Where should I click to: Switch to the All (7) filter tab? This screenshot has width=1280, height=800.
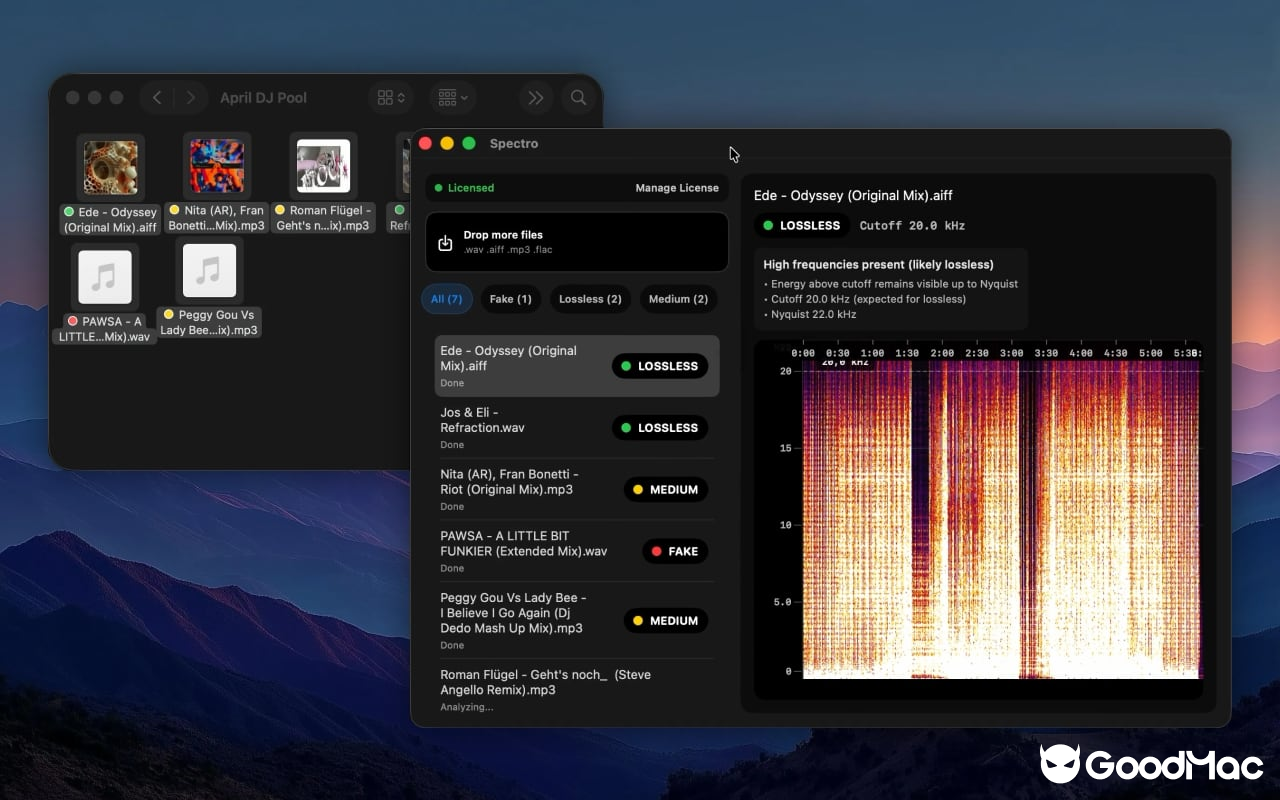tap(446, 299)
